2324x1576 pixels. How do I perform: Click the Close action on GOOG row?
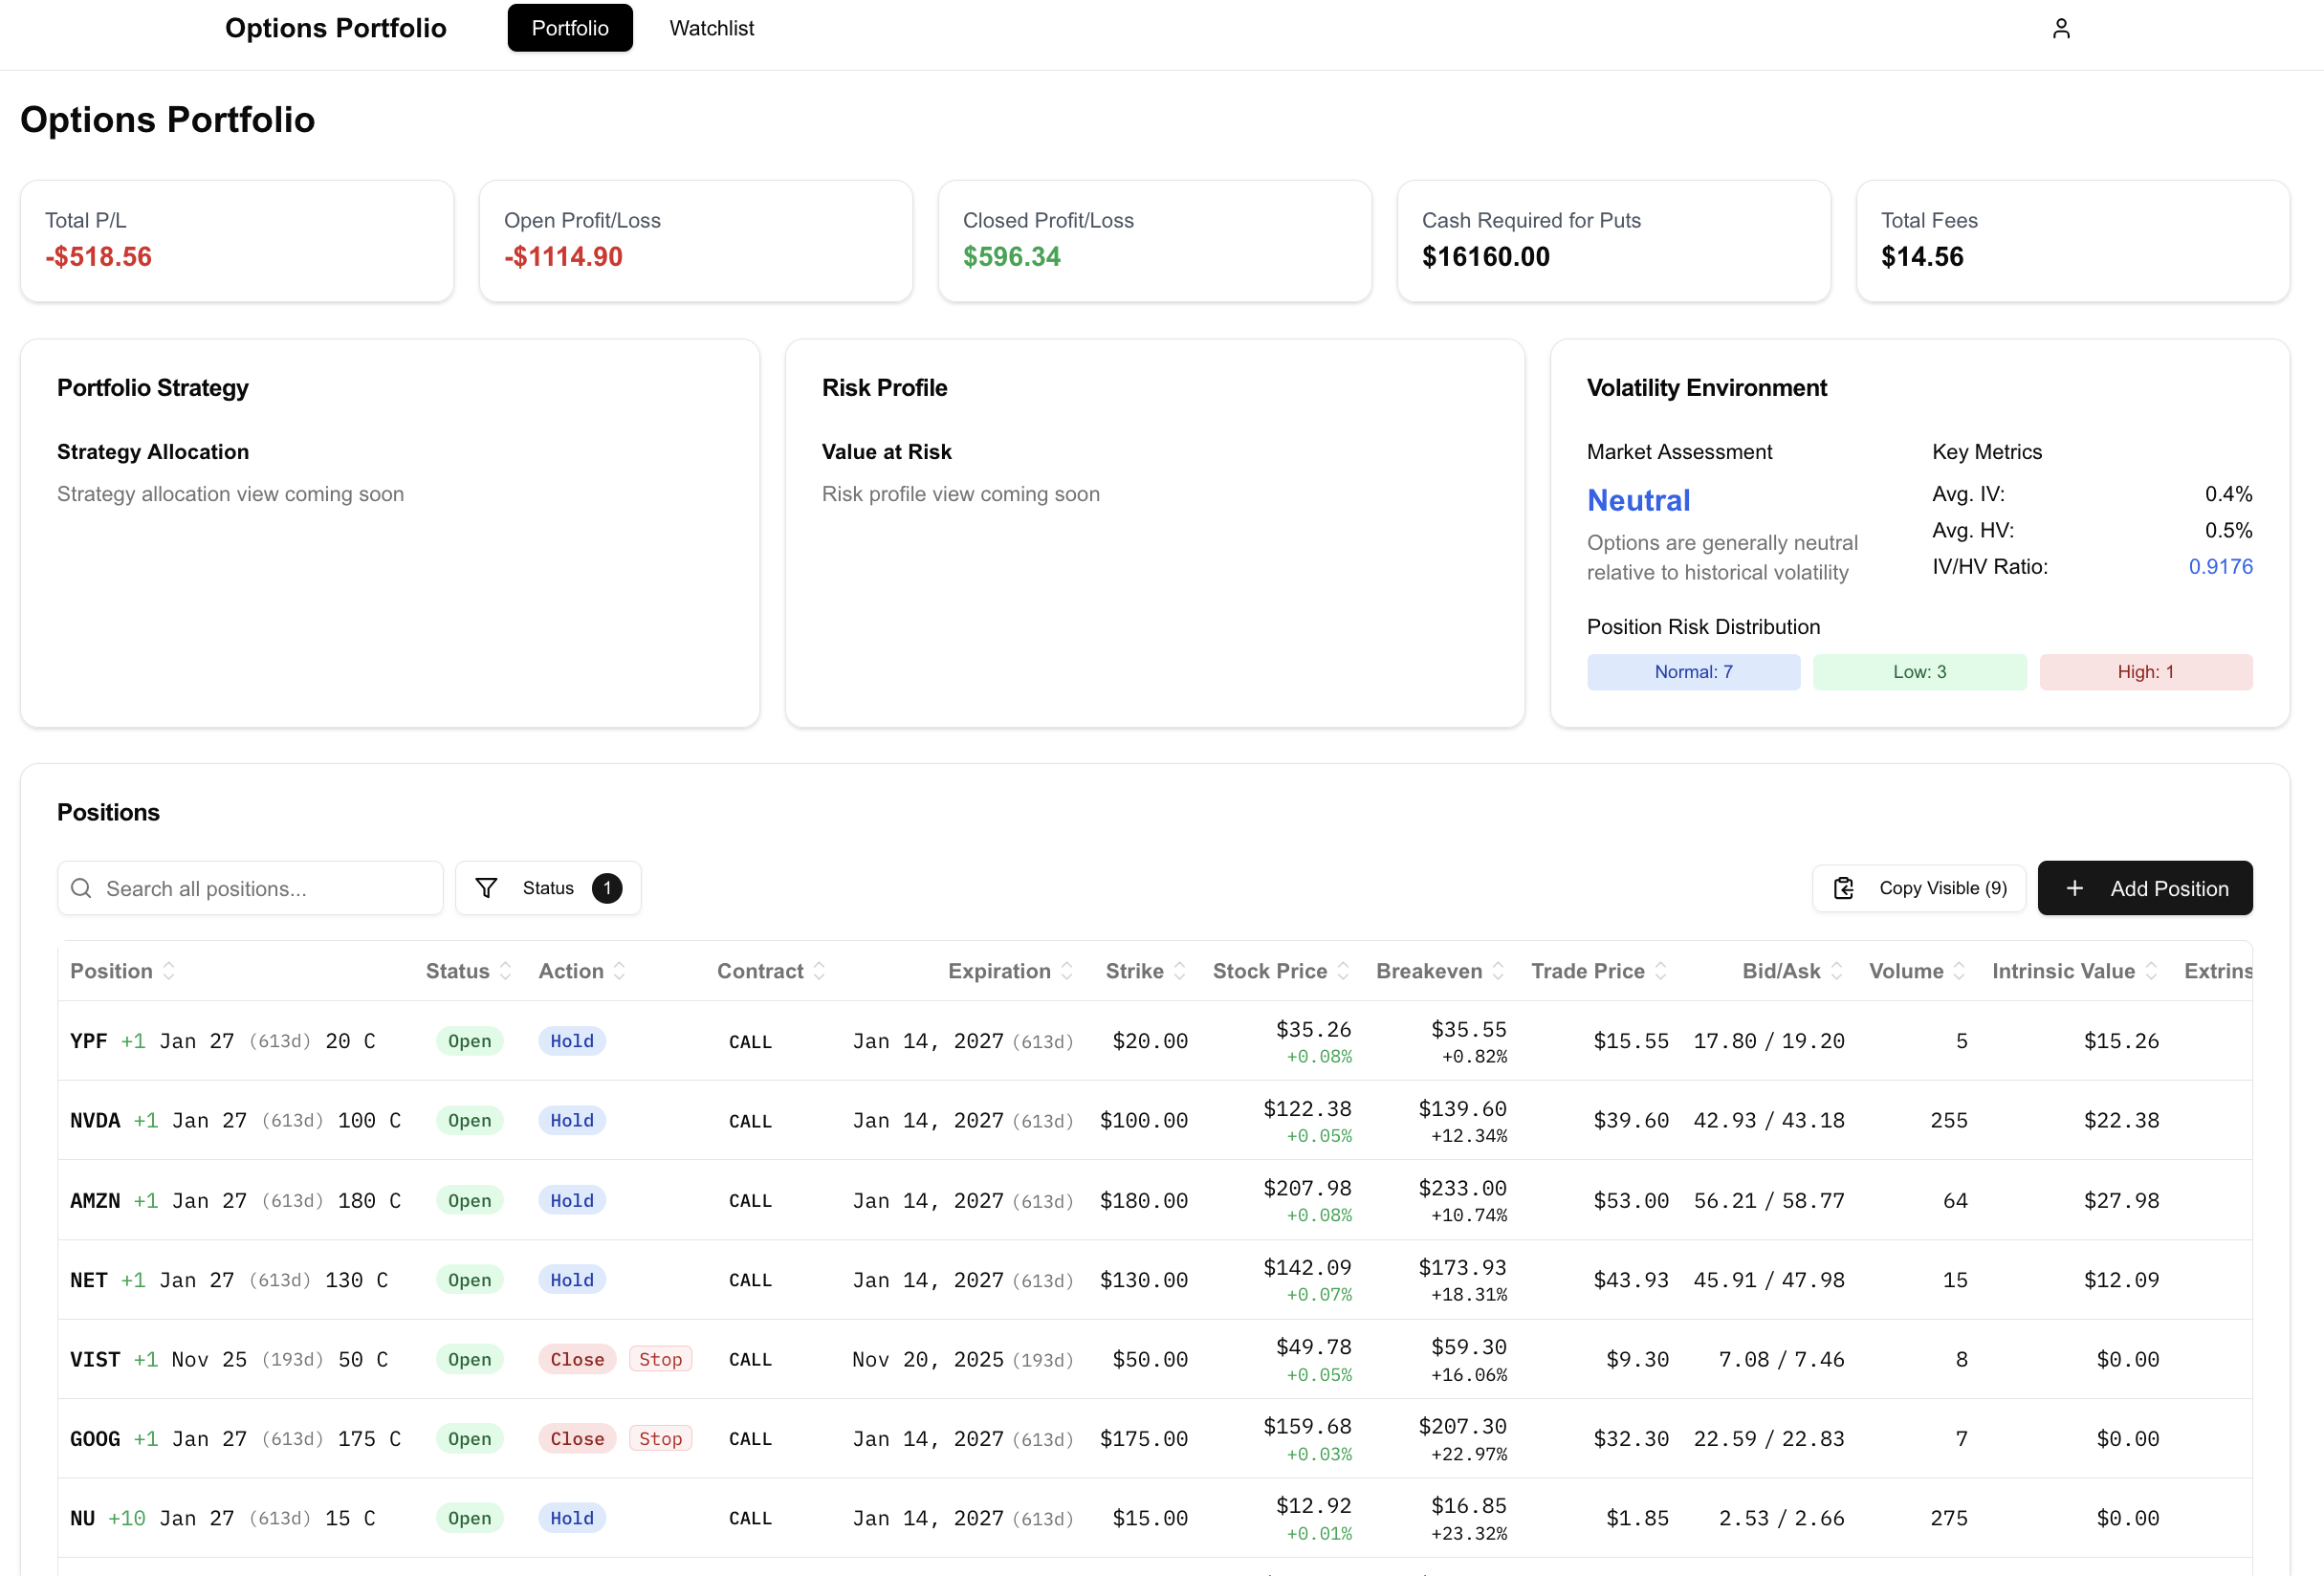(577, 1438)
